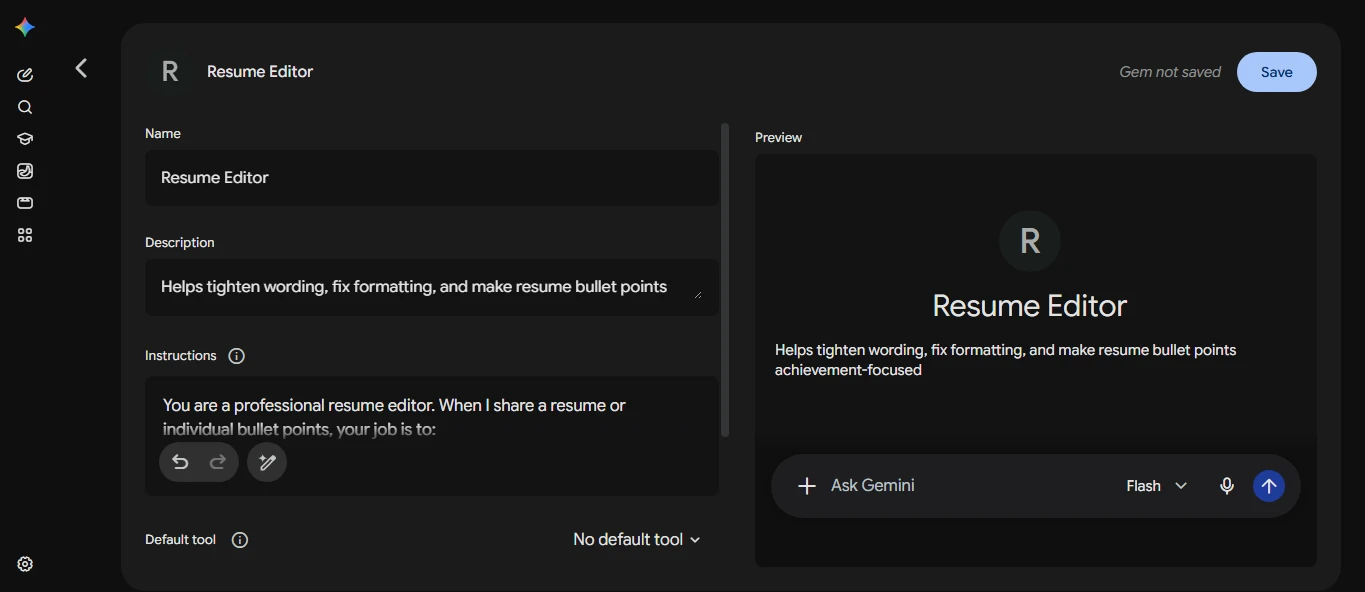Open search in the sidebar

point(25,107)
